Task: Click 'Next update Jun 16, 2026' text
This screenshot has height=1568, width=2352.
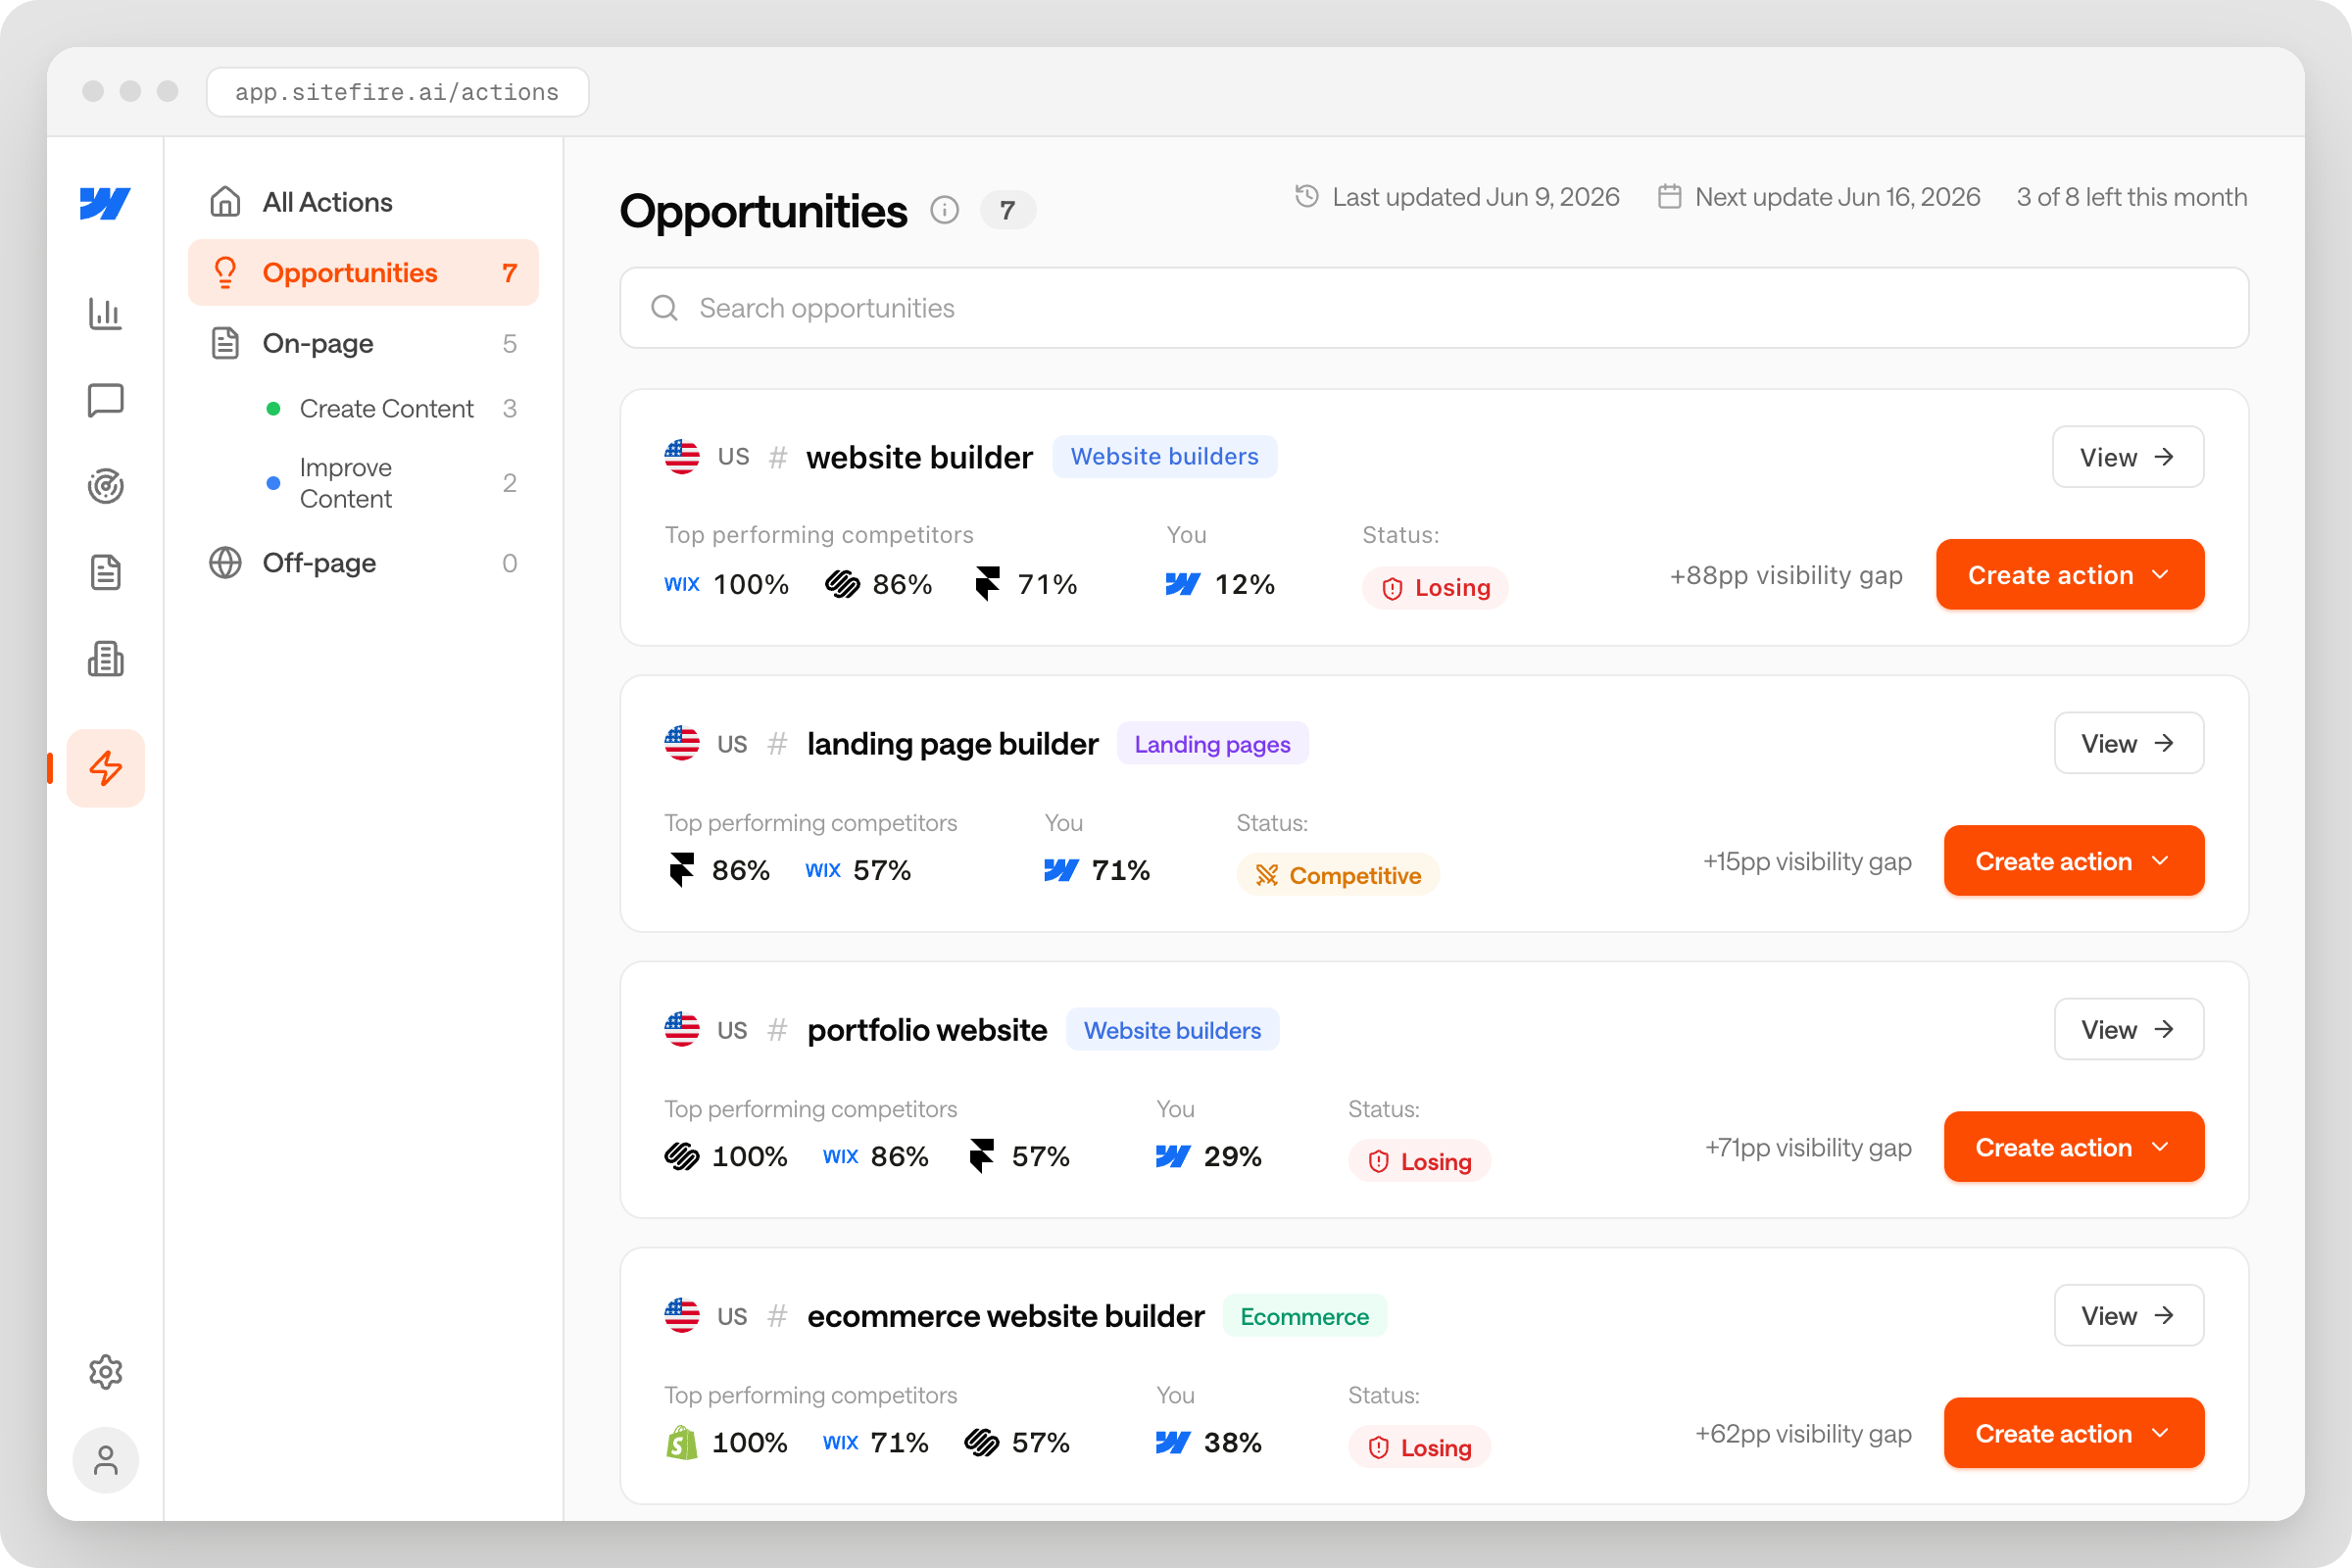Action: [x=1837, y=197]
